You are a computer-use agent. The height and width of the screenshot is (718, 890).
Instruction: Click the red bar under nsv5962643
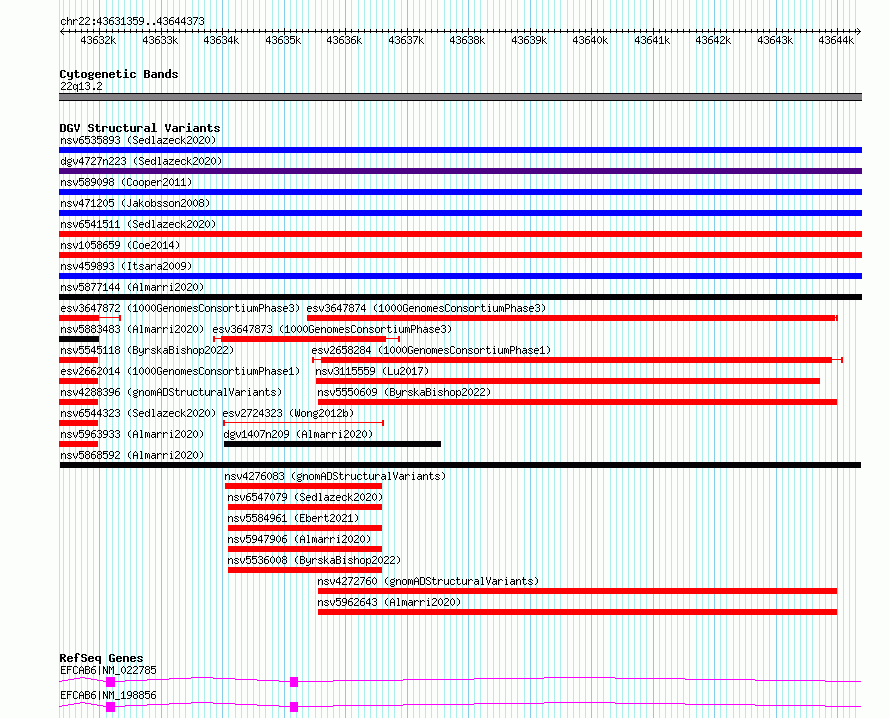577,612
